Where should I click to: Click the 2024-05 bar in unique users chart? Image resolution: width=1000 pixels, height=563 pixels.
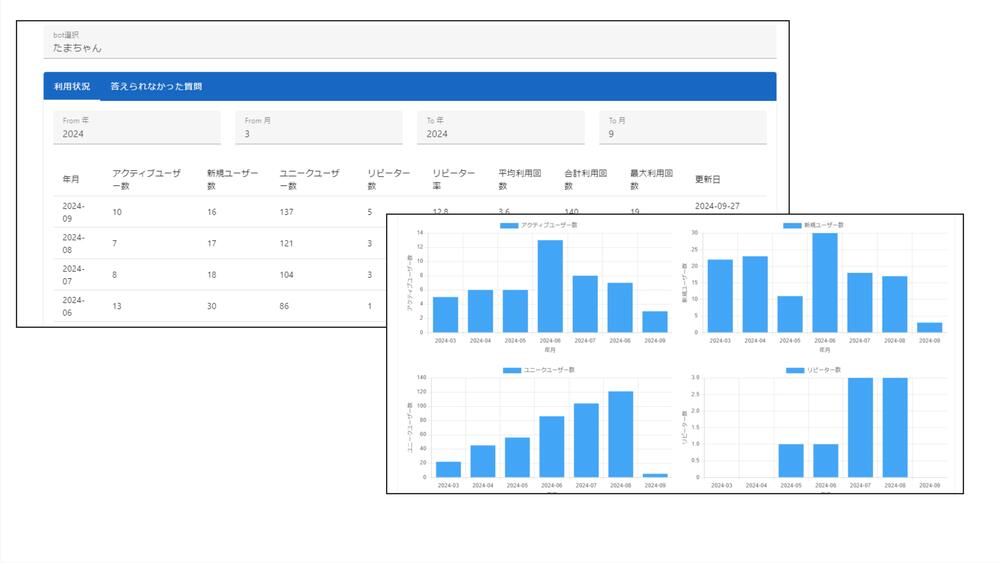517,457
